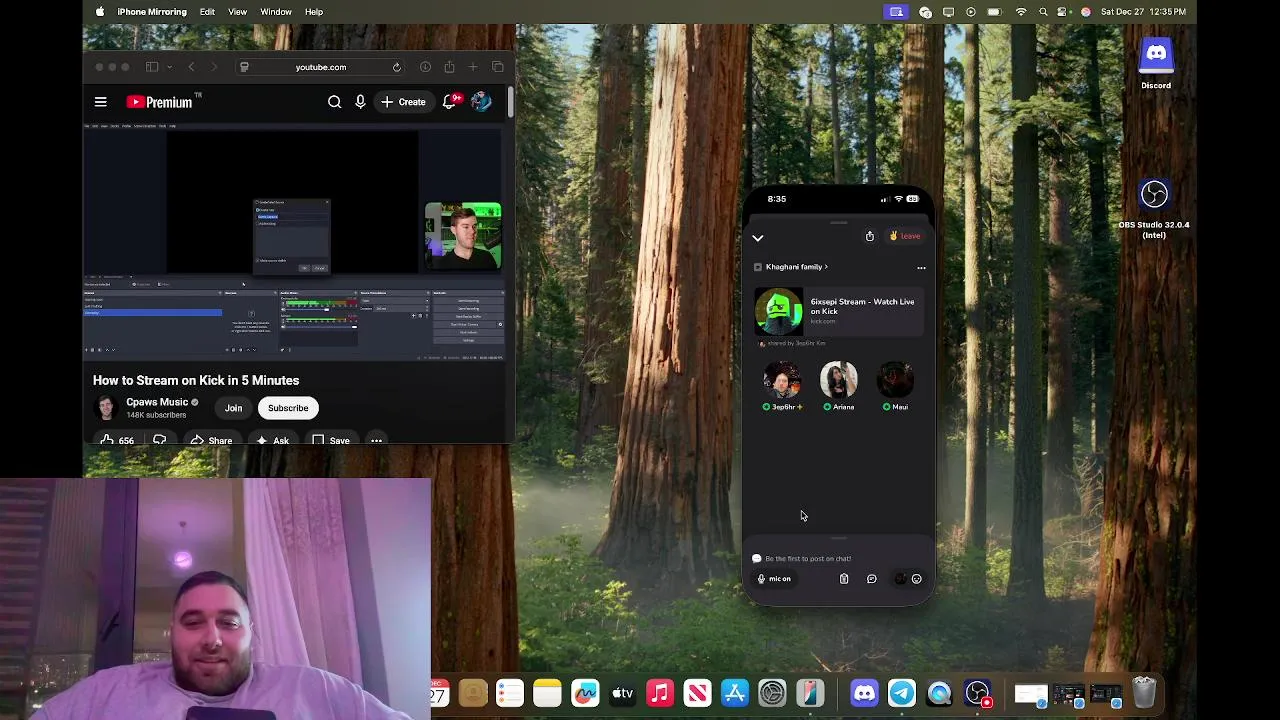Open more actions ellipsis under video
The image size is (1280, 720).
[377, 441]
